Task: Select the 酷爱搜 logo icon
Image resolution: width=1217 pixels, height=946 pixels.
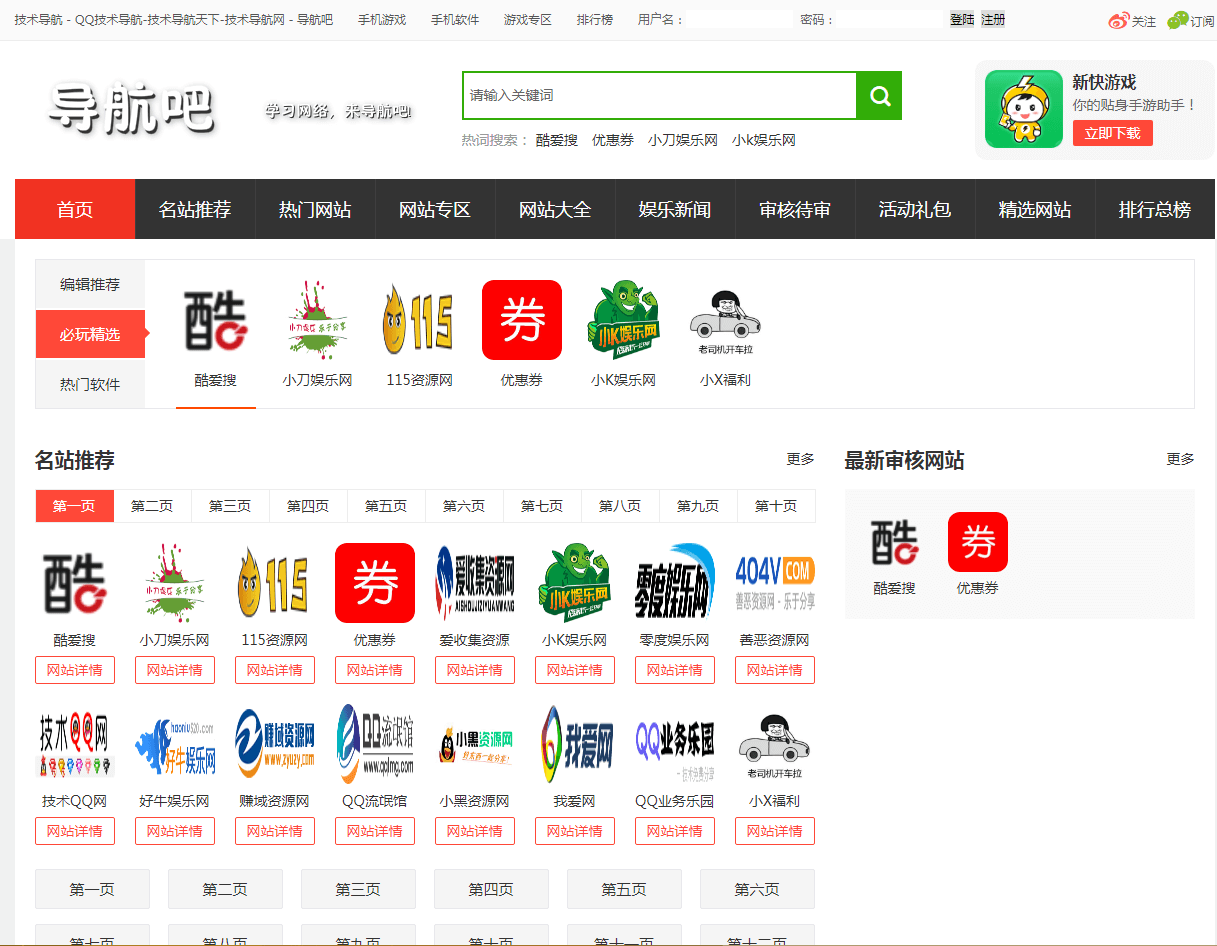Action: coord(215,320)
